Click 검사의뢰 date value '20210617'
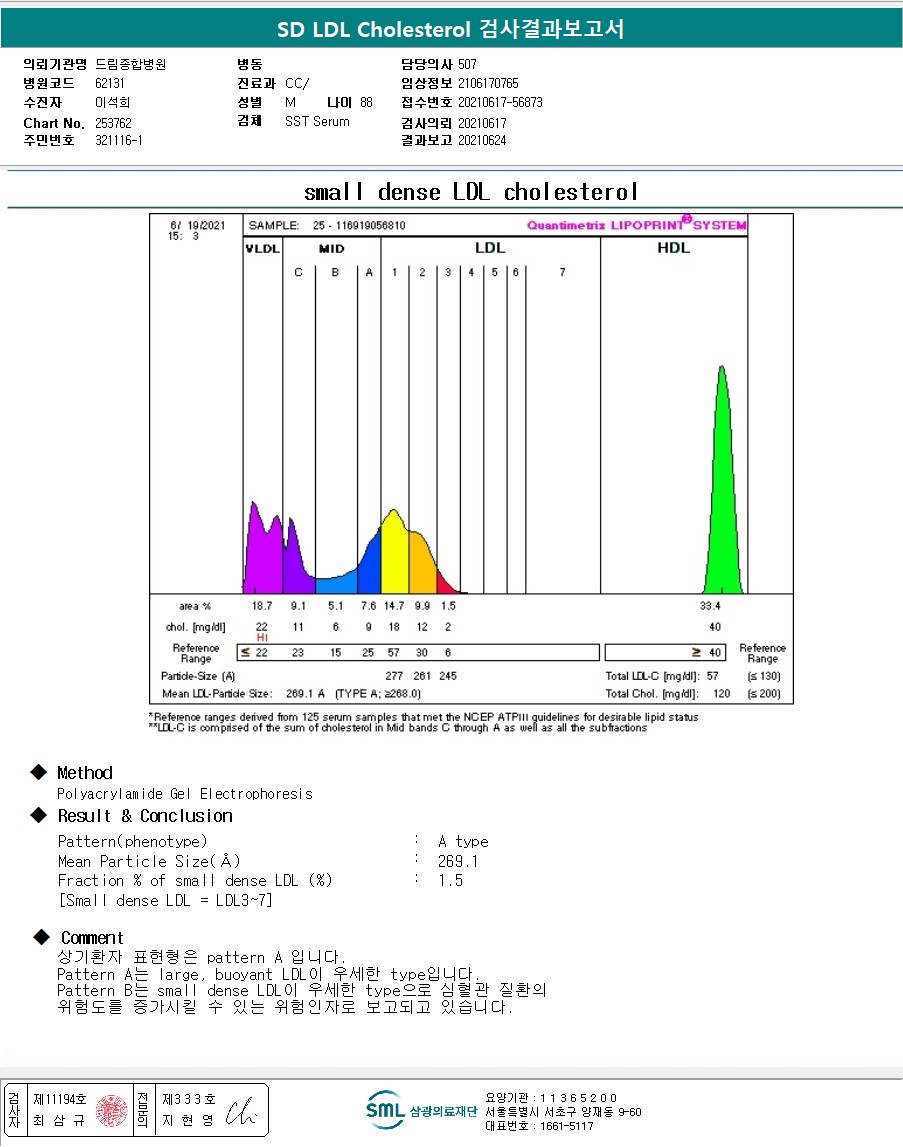The image size is (903, 1147). click(482, 123)
